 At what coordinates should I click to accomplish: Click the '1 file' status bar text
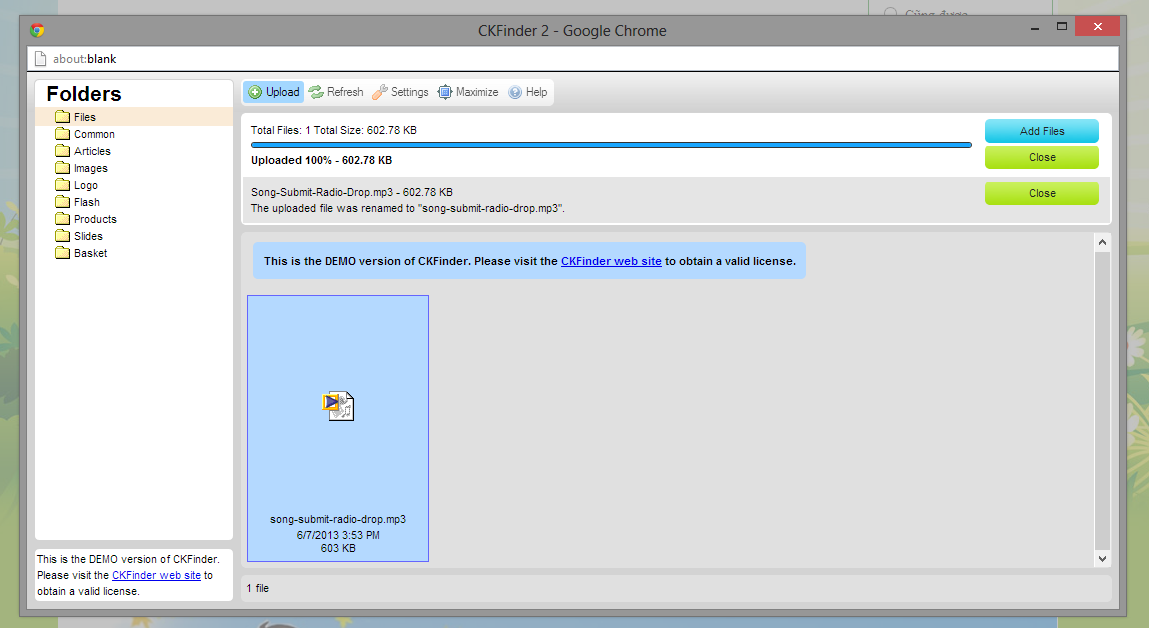258,588
